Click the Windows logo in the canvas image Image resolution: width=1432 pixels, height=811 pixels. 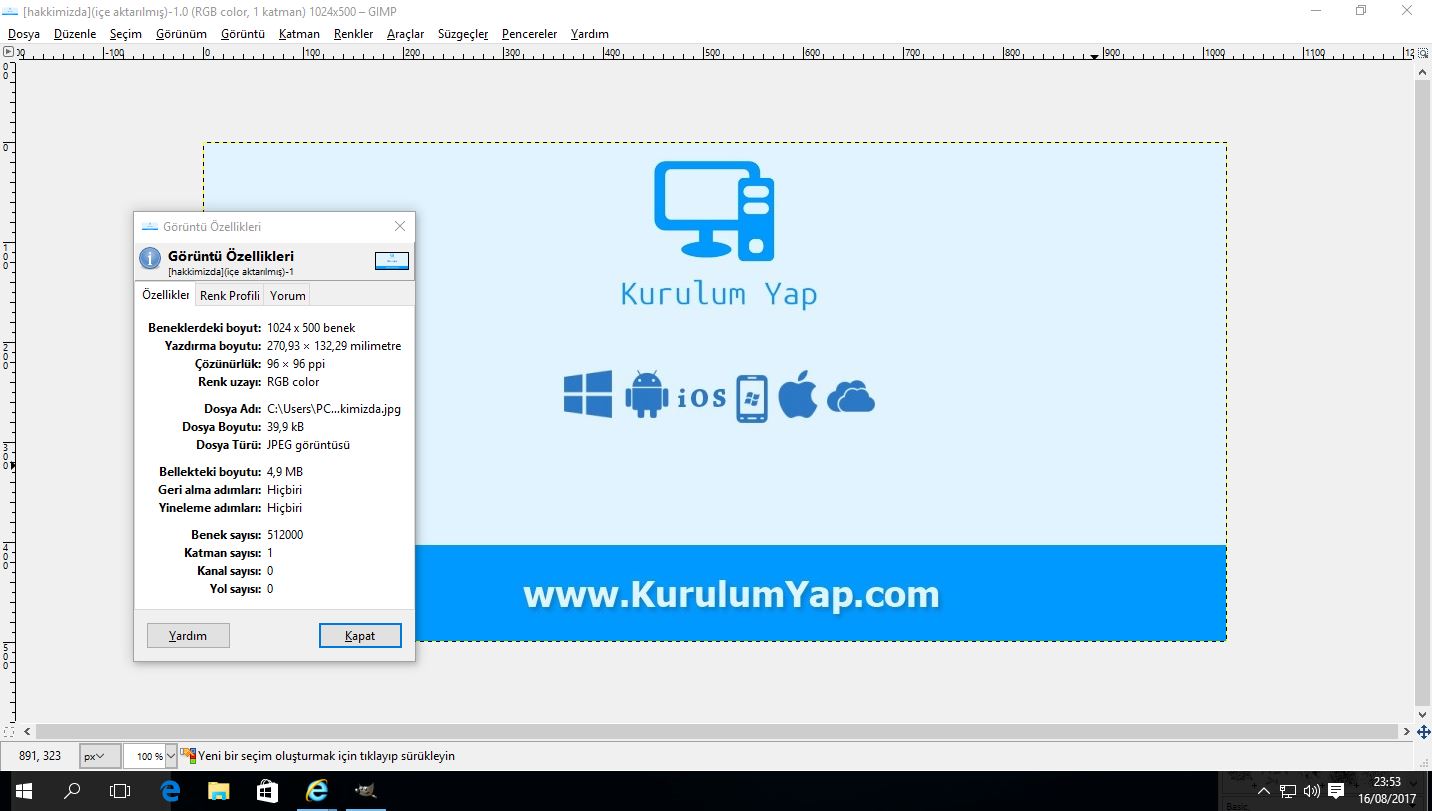point(588,395)
